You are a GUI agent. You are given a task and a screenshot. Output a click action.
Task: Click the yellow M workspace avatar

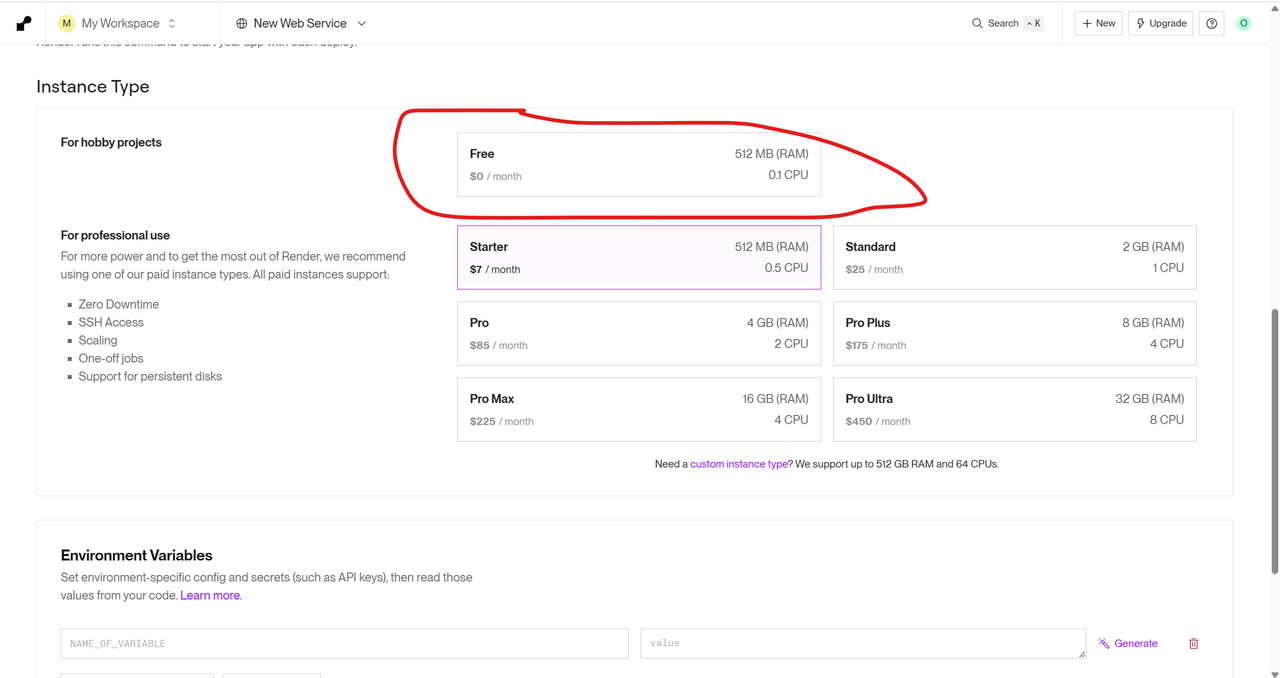pyautogui.click(x=67, y=23)
